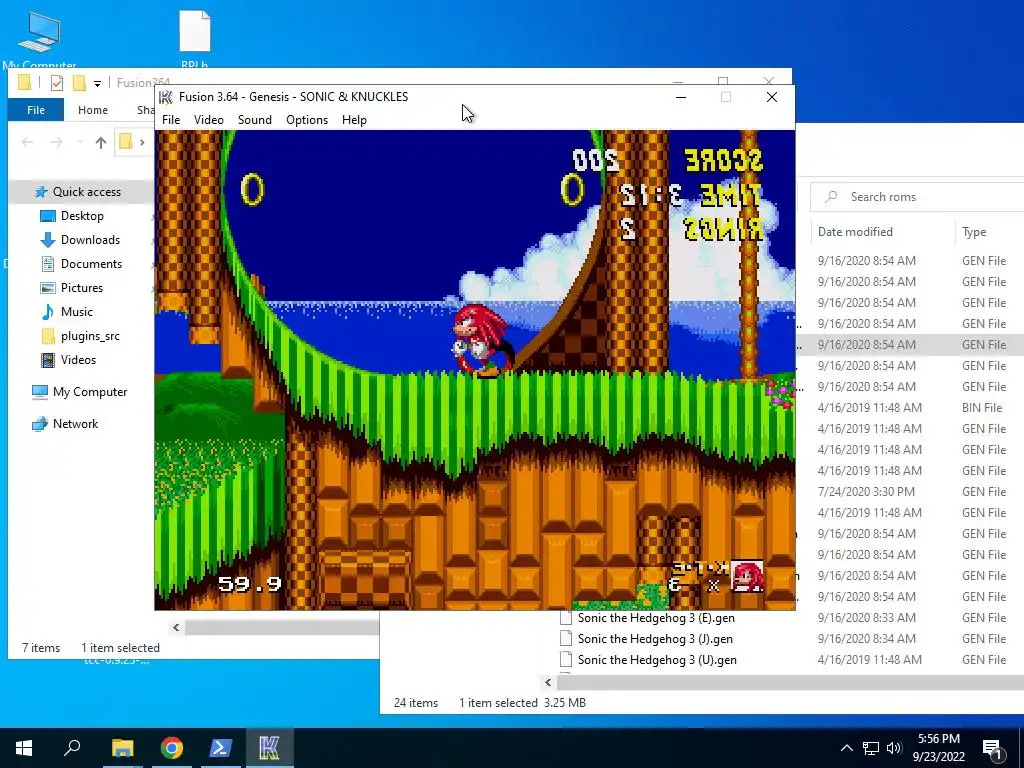Open File menu in Fusion window
Viewport: 1024px width, 768px height.
click(171, 120)
